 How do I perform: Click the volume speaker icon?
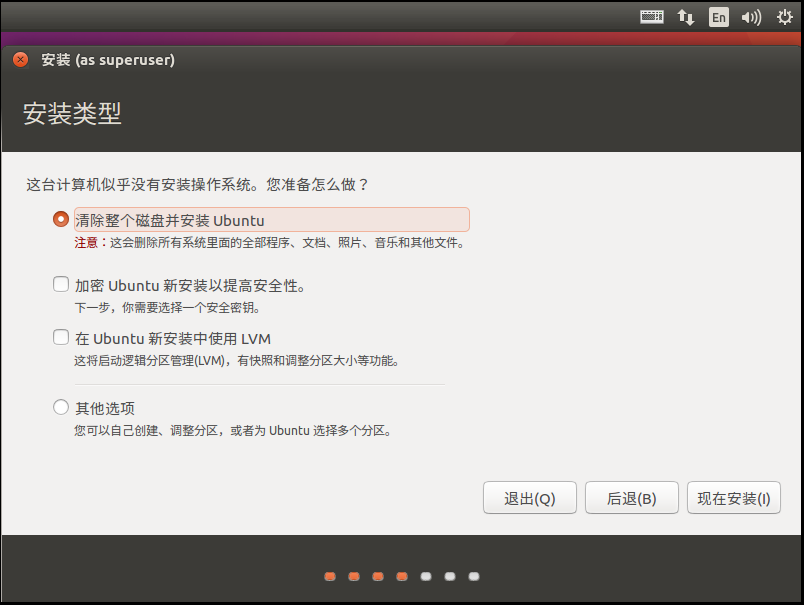pos(750,17)
